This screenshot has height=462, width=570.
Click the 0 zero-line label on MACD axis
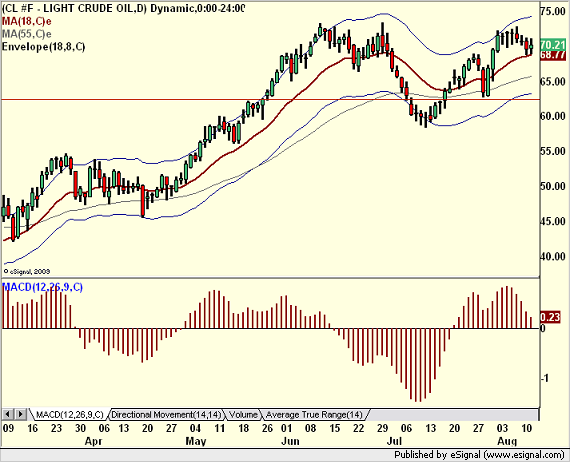coord(543,329)
